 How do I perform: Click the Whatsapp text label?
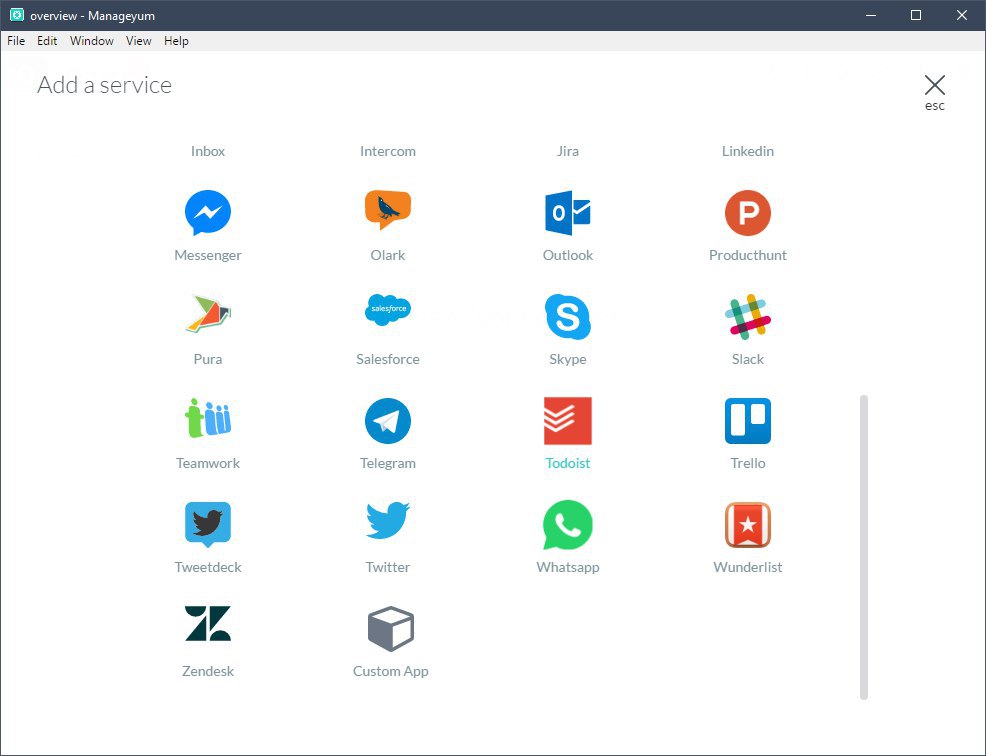point(568,567)
